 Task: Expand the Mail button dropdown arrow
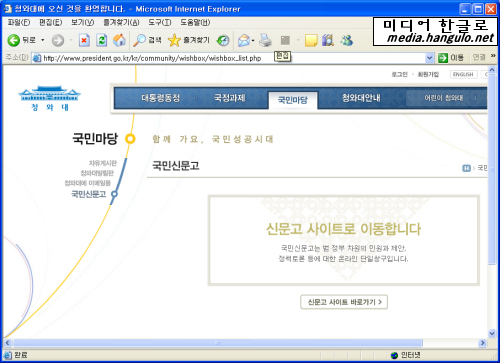(x=253, y=41)
